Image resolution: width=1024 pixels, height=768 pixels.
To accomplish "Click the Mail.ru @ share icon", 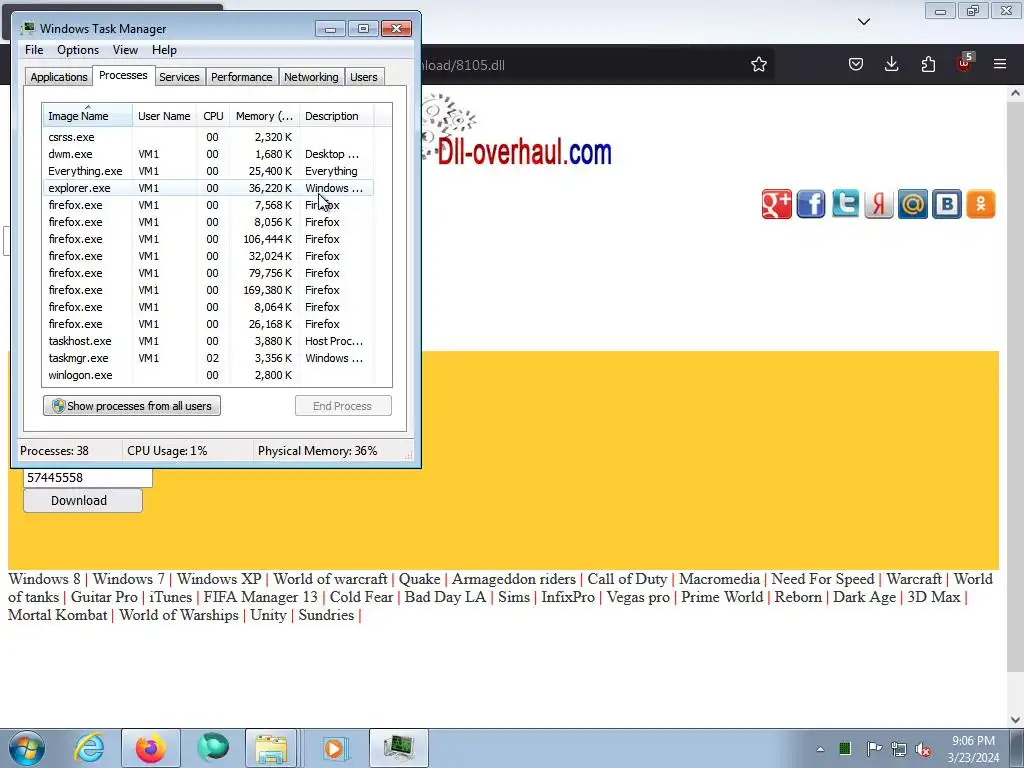I will coord(913,204).
